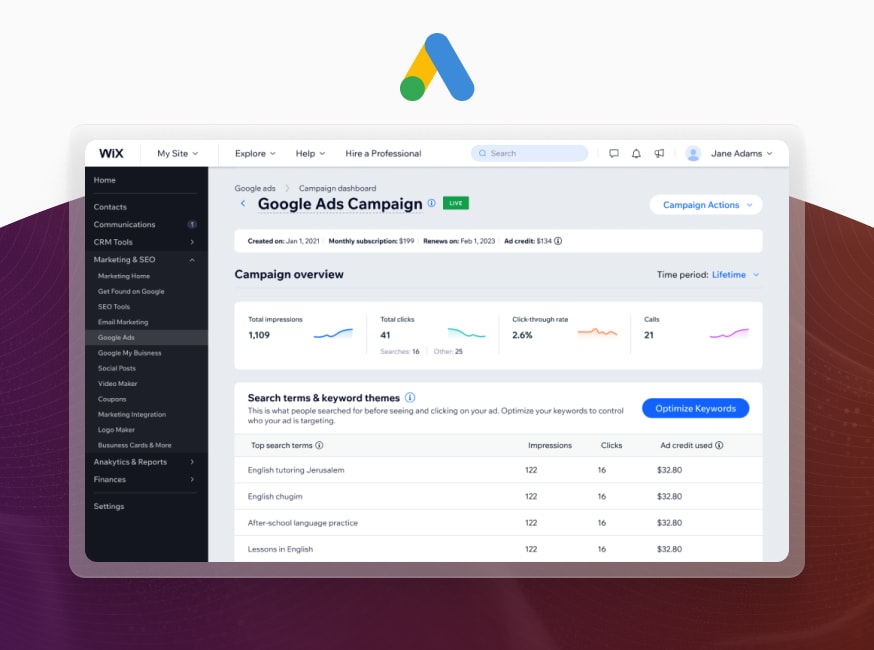Click info icon next to Google Ads Campaign
Screen dimensions: 874x650
tap(432, 203)
